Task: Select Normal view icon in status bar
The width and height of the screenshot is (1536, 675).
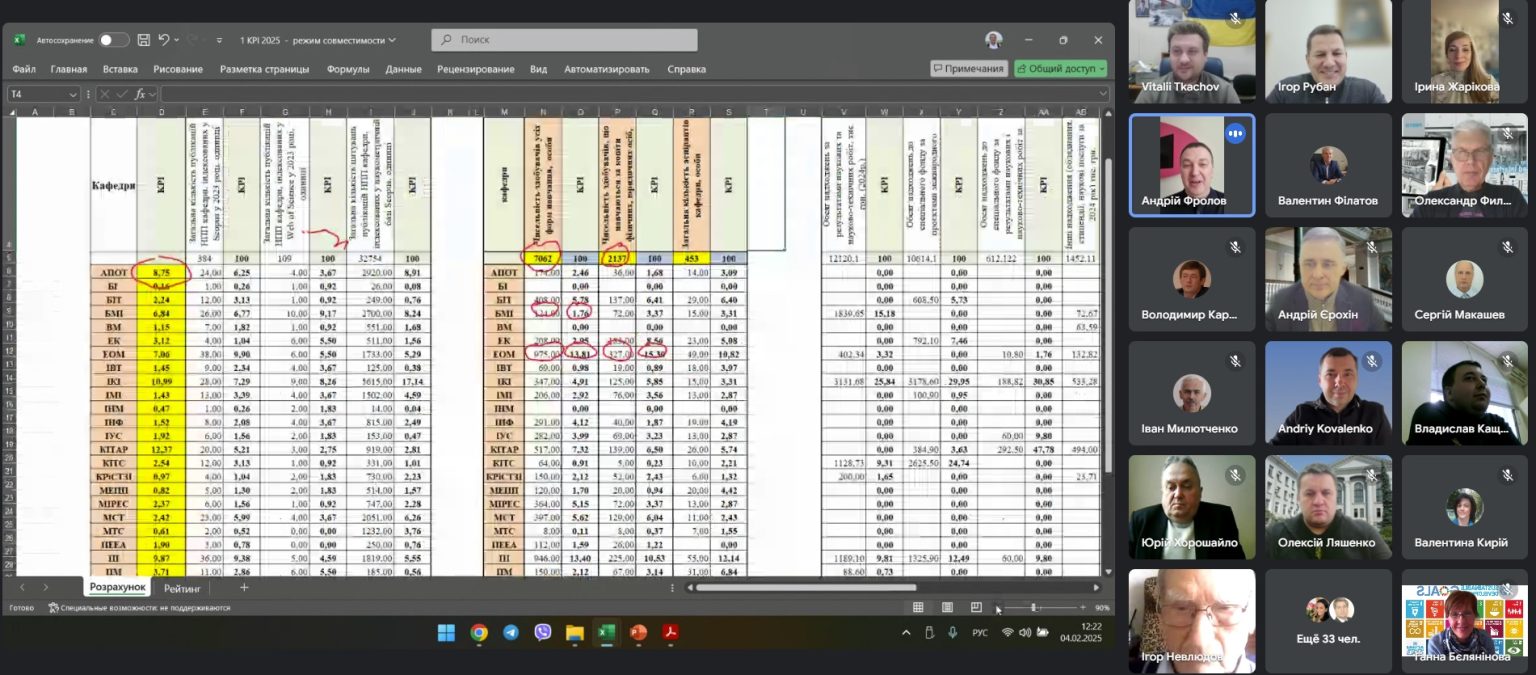Action: [x=918, y=607]
